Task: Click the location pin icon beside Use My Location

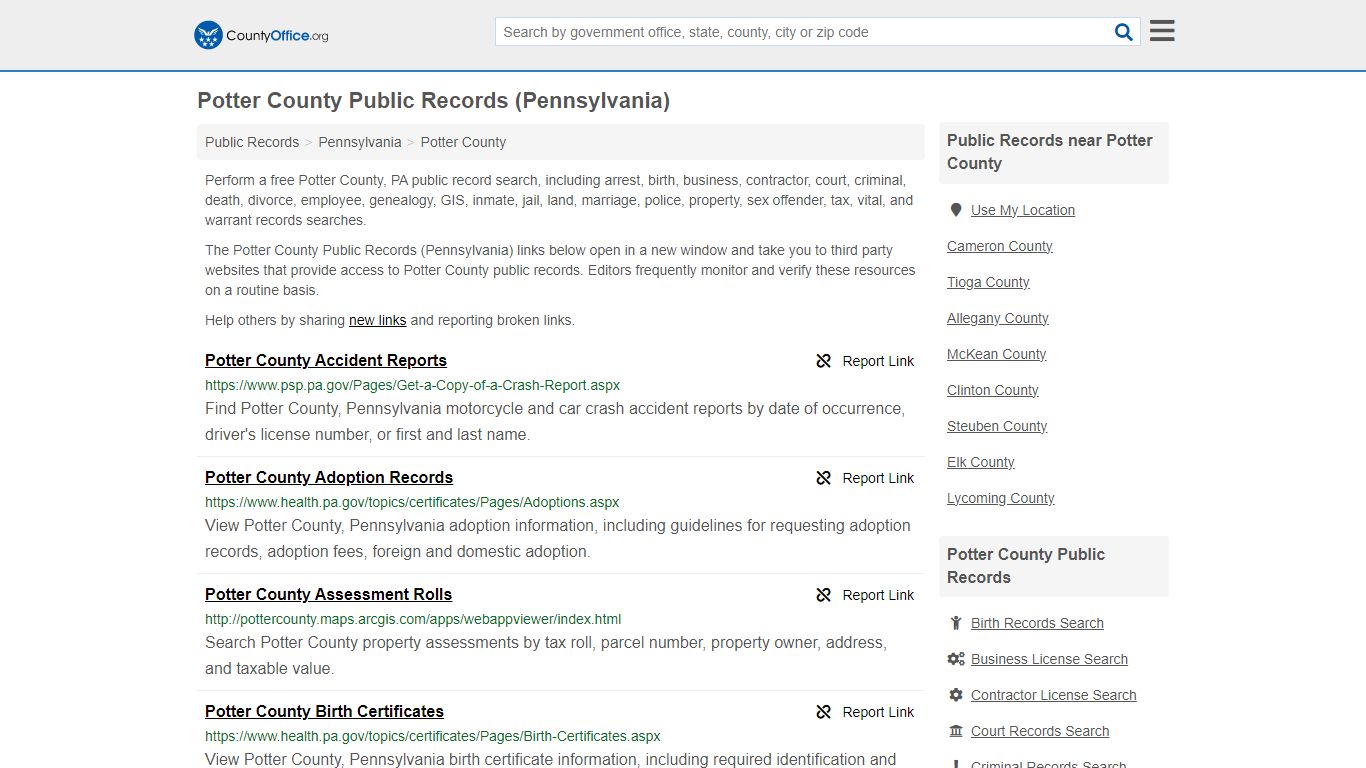Action: pyautogui.click(x=956, y=210)
